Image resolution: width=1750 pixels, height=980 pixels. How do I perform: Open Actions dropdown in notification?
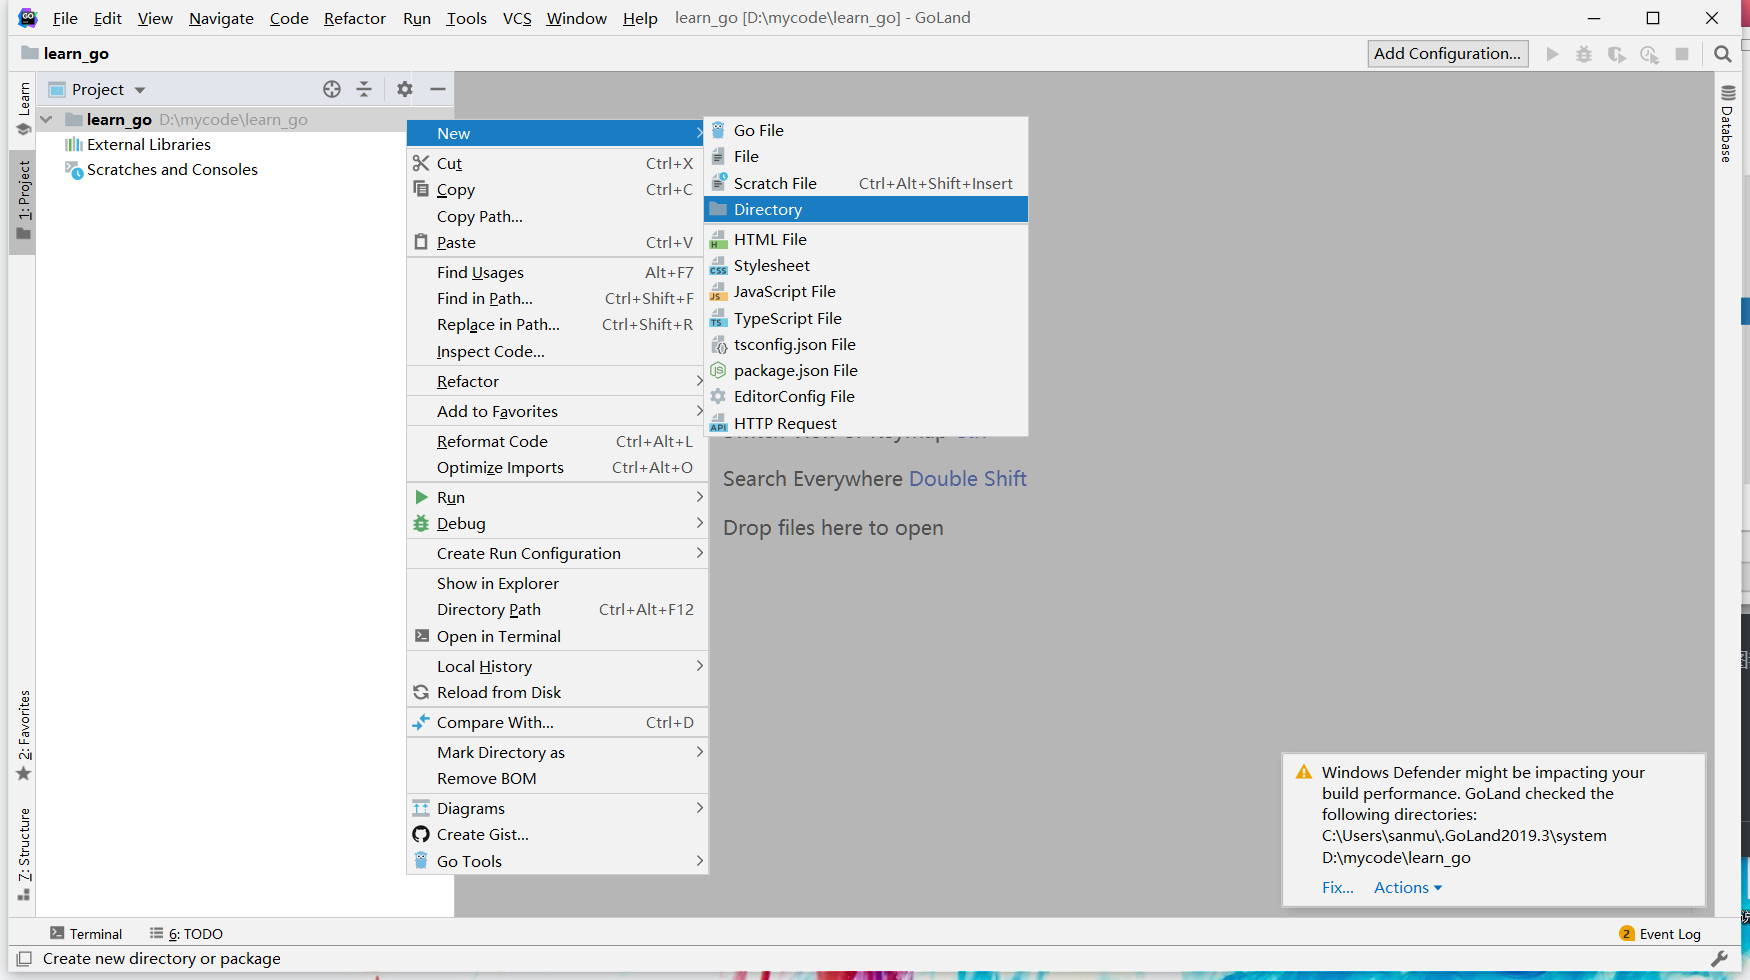(x=1407, y=888)
